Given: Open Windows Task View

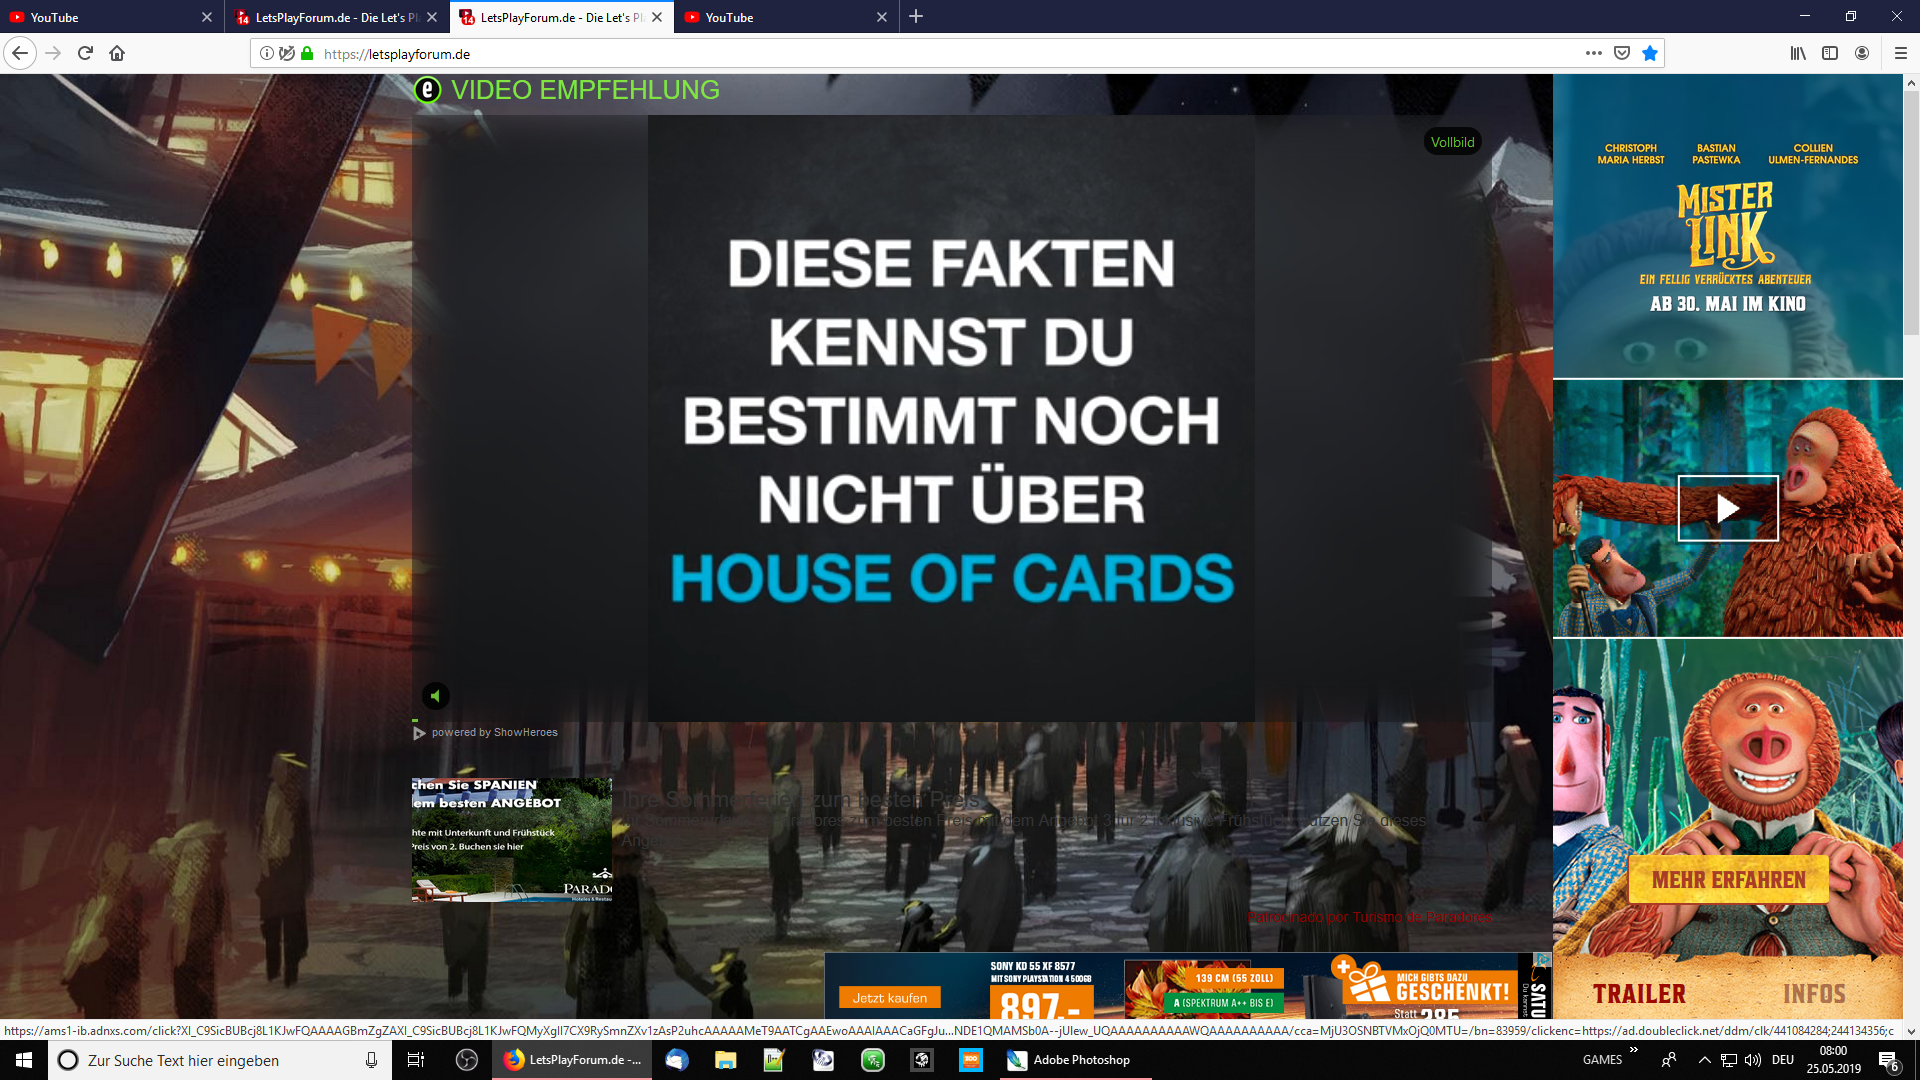Looking at the screenshot, I should click(416, 1060).
